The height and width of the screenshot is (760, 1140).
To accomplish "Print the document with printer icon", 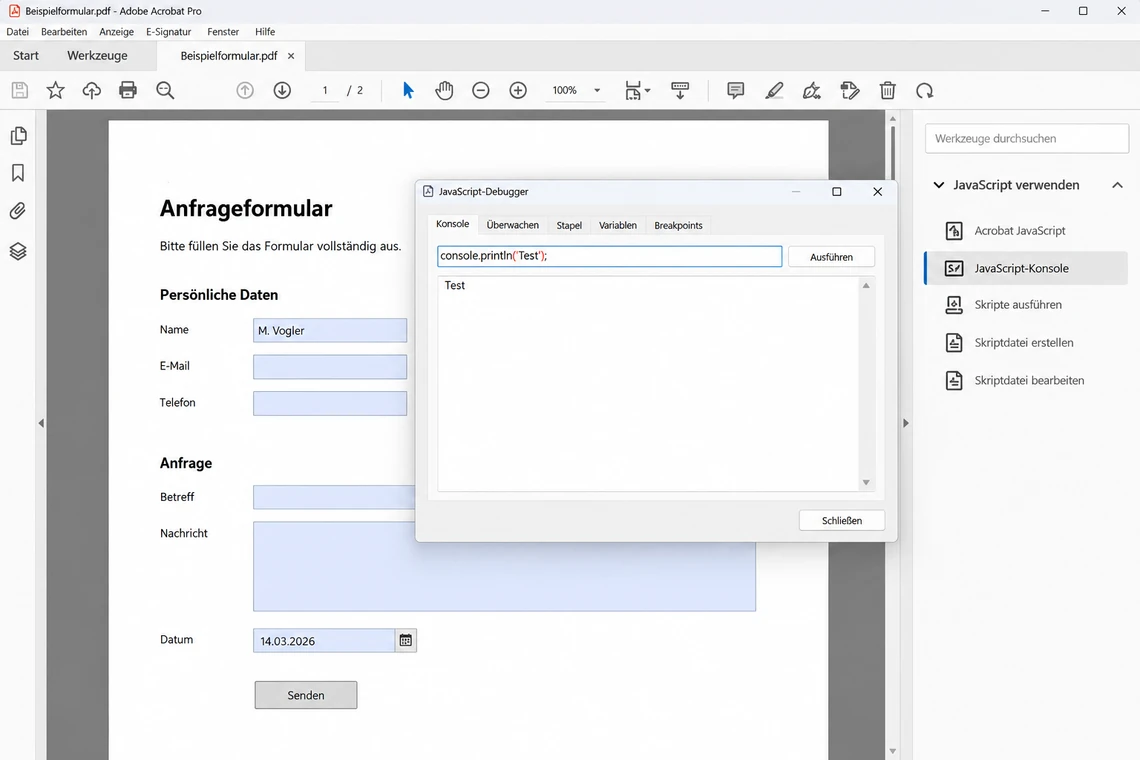I will [128, 90].
